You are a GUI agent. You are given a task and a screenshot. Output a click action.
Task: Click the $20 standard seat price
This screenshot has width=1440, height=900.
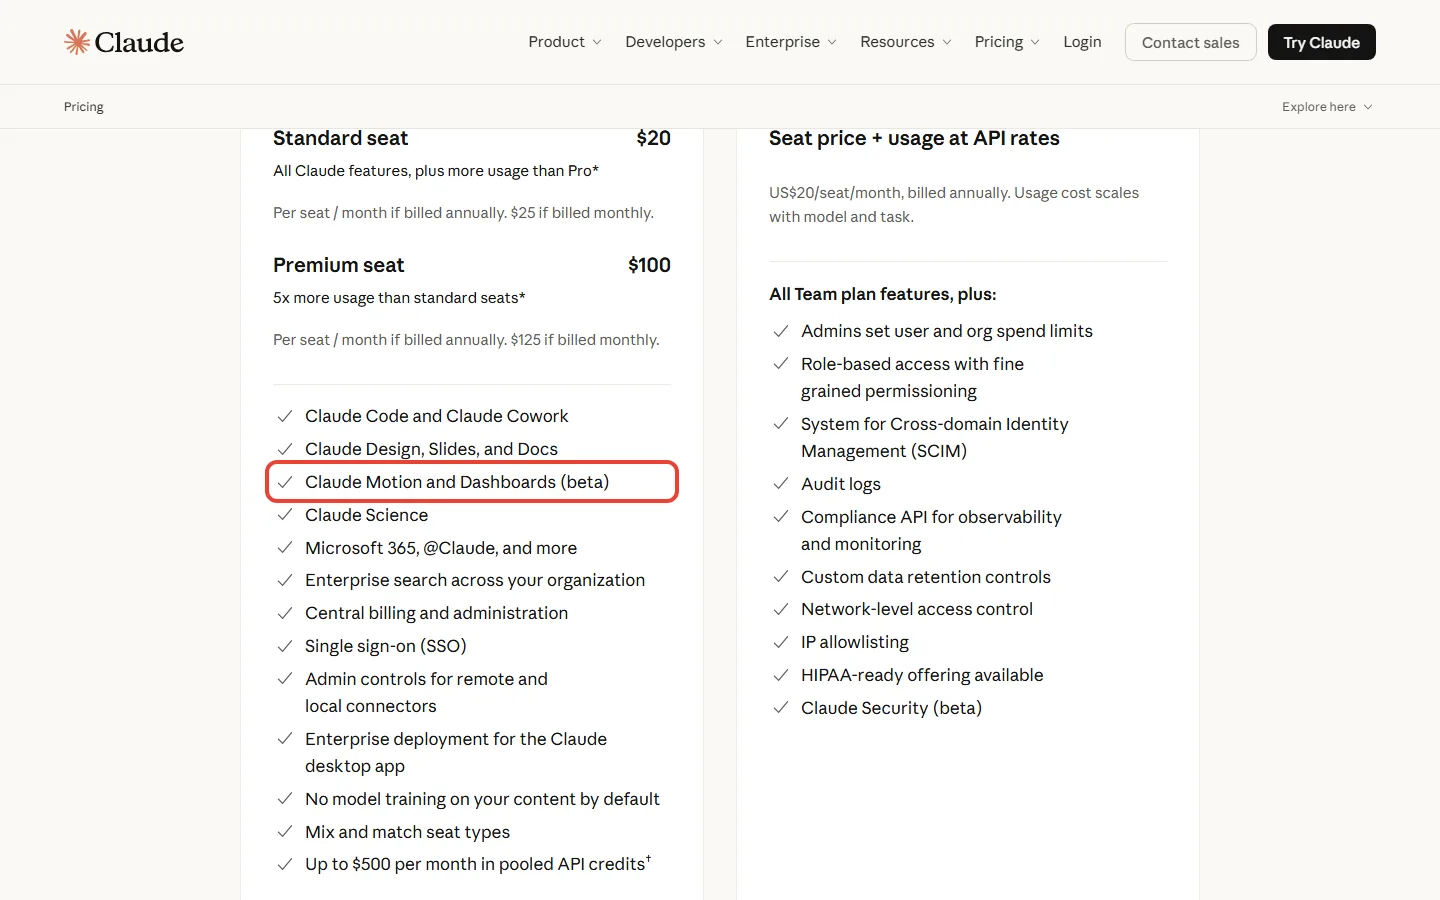coord(653,138)
